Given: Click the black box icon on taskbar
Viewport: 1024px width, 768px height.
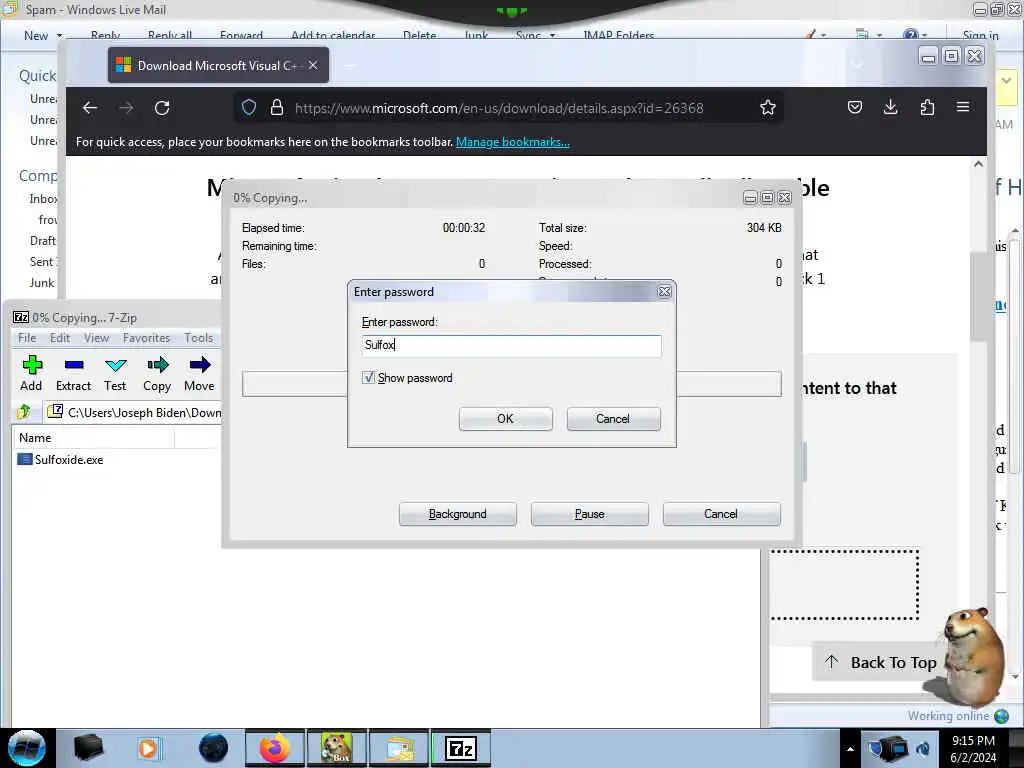Looking at the screenshot, I should point(88,748).
